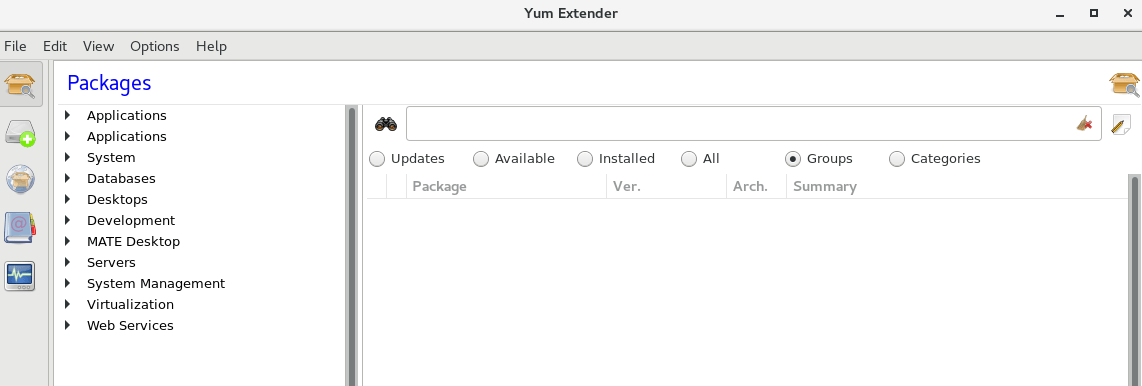1142x386 pixels.
Task: Click the notepad edit icon beside search
Action: (1121, 125)
